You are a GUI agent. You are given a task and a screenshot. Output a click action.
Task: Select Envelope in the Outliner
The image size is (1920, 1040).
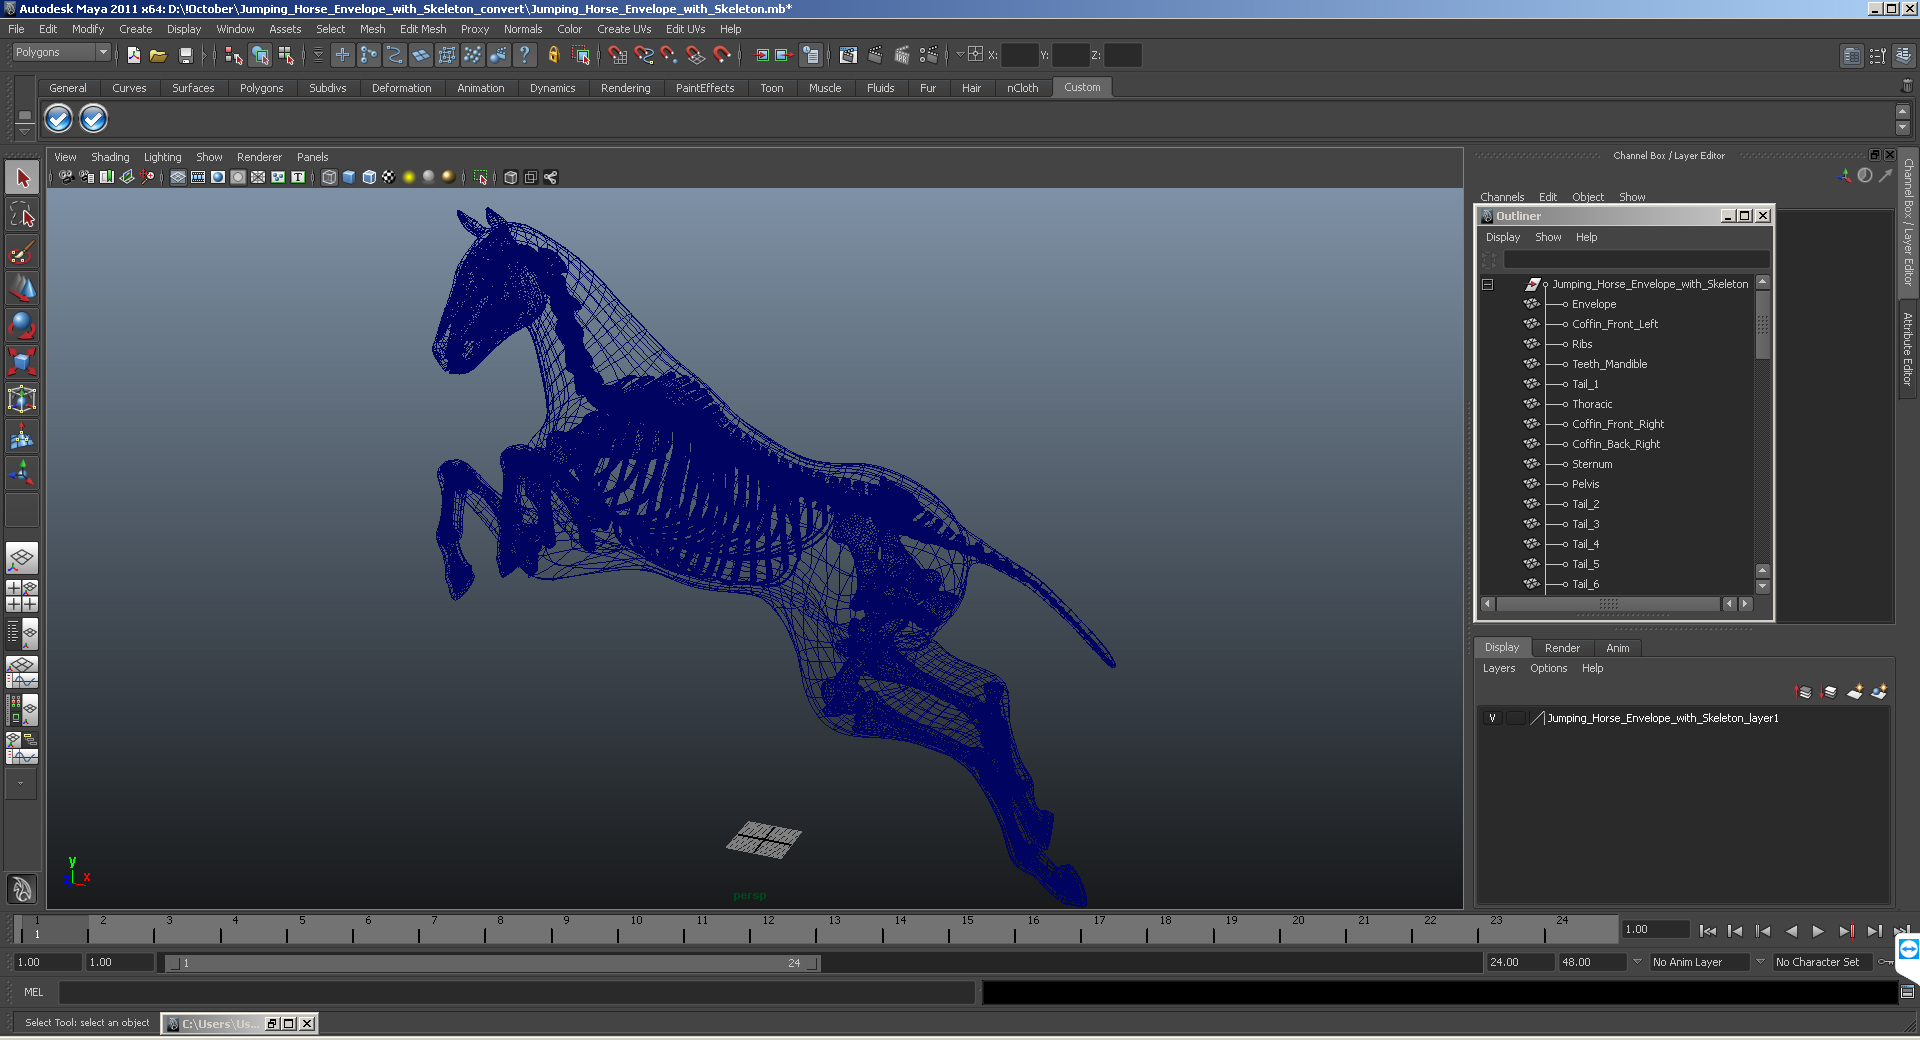pos(1593,304)
